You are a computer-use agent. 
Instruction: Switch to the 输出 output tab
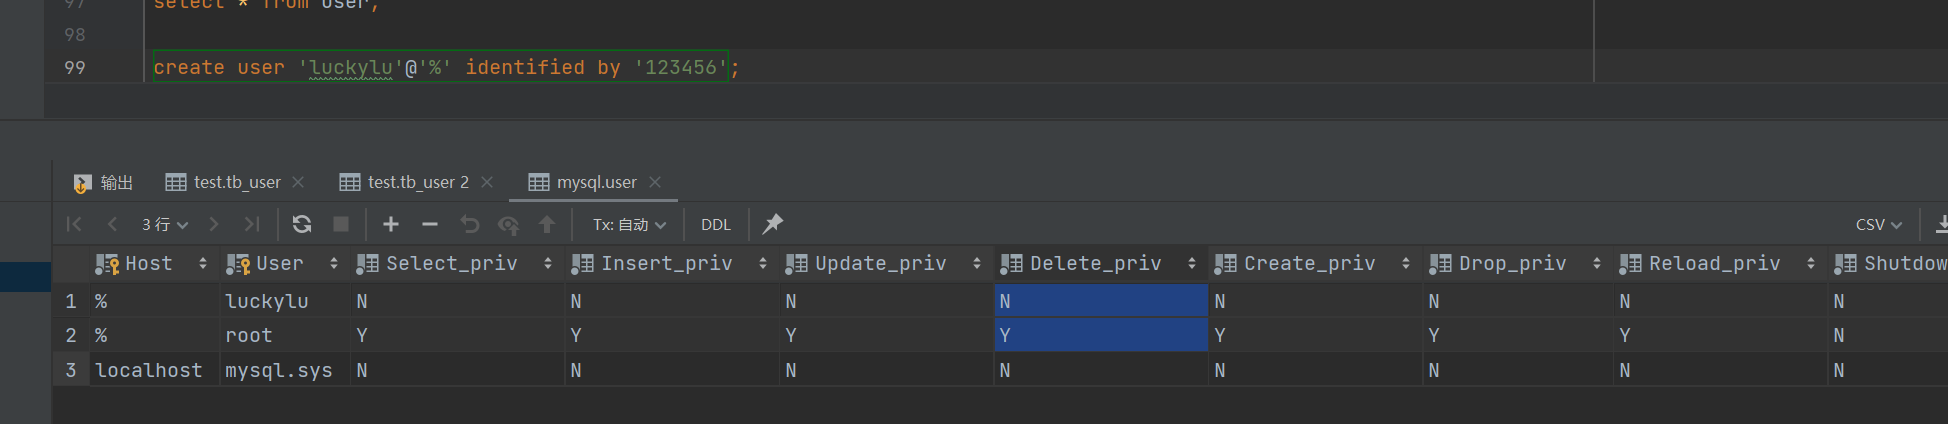104,182
